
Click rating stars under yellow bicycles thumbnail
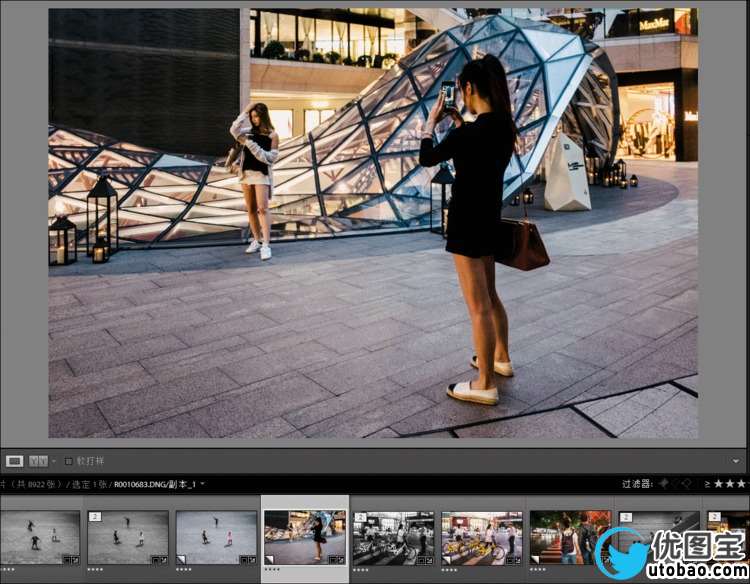point(449,570)
